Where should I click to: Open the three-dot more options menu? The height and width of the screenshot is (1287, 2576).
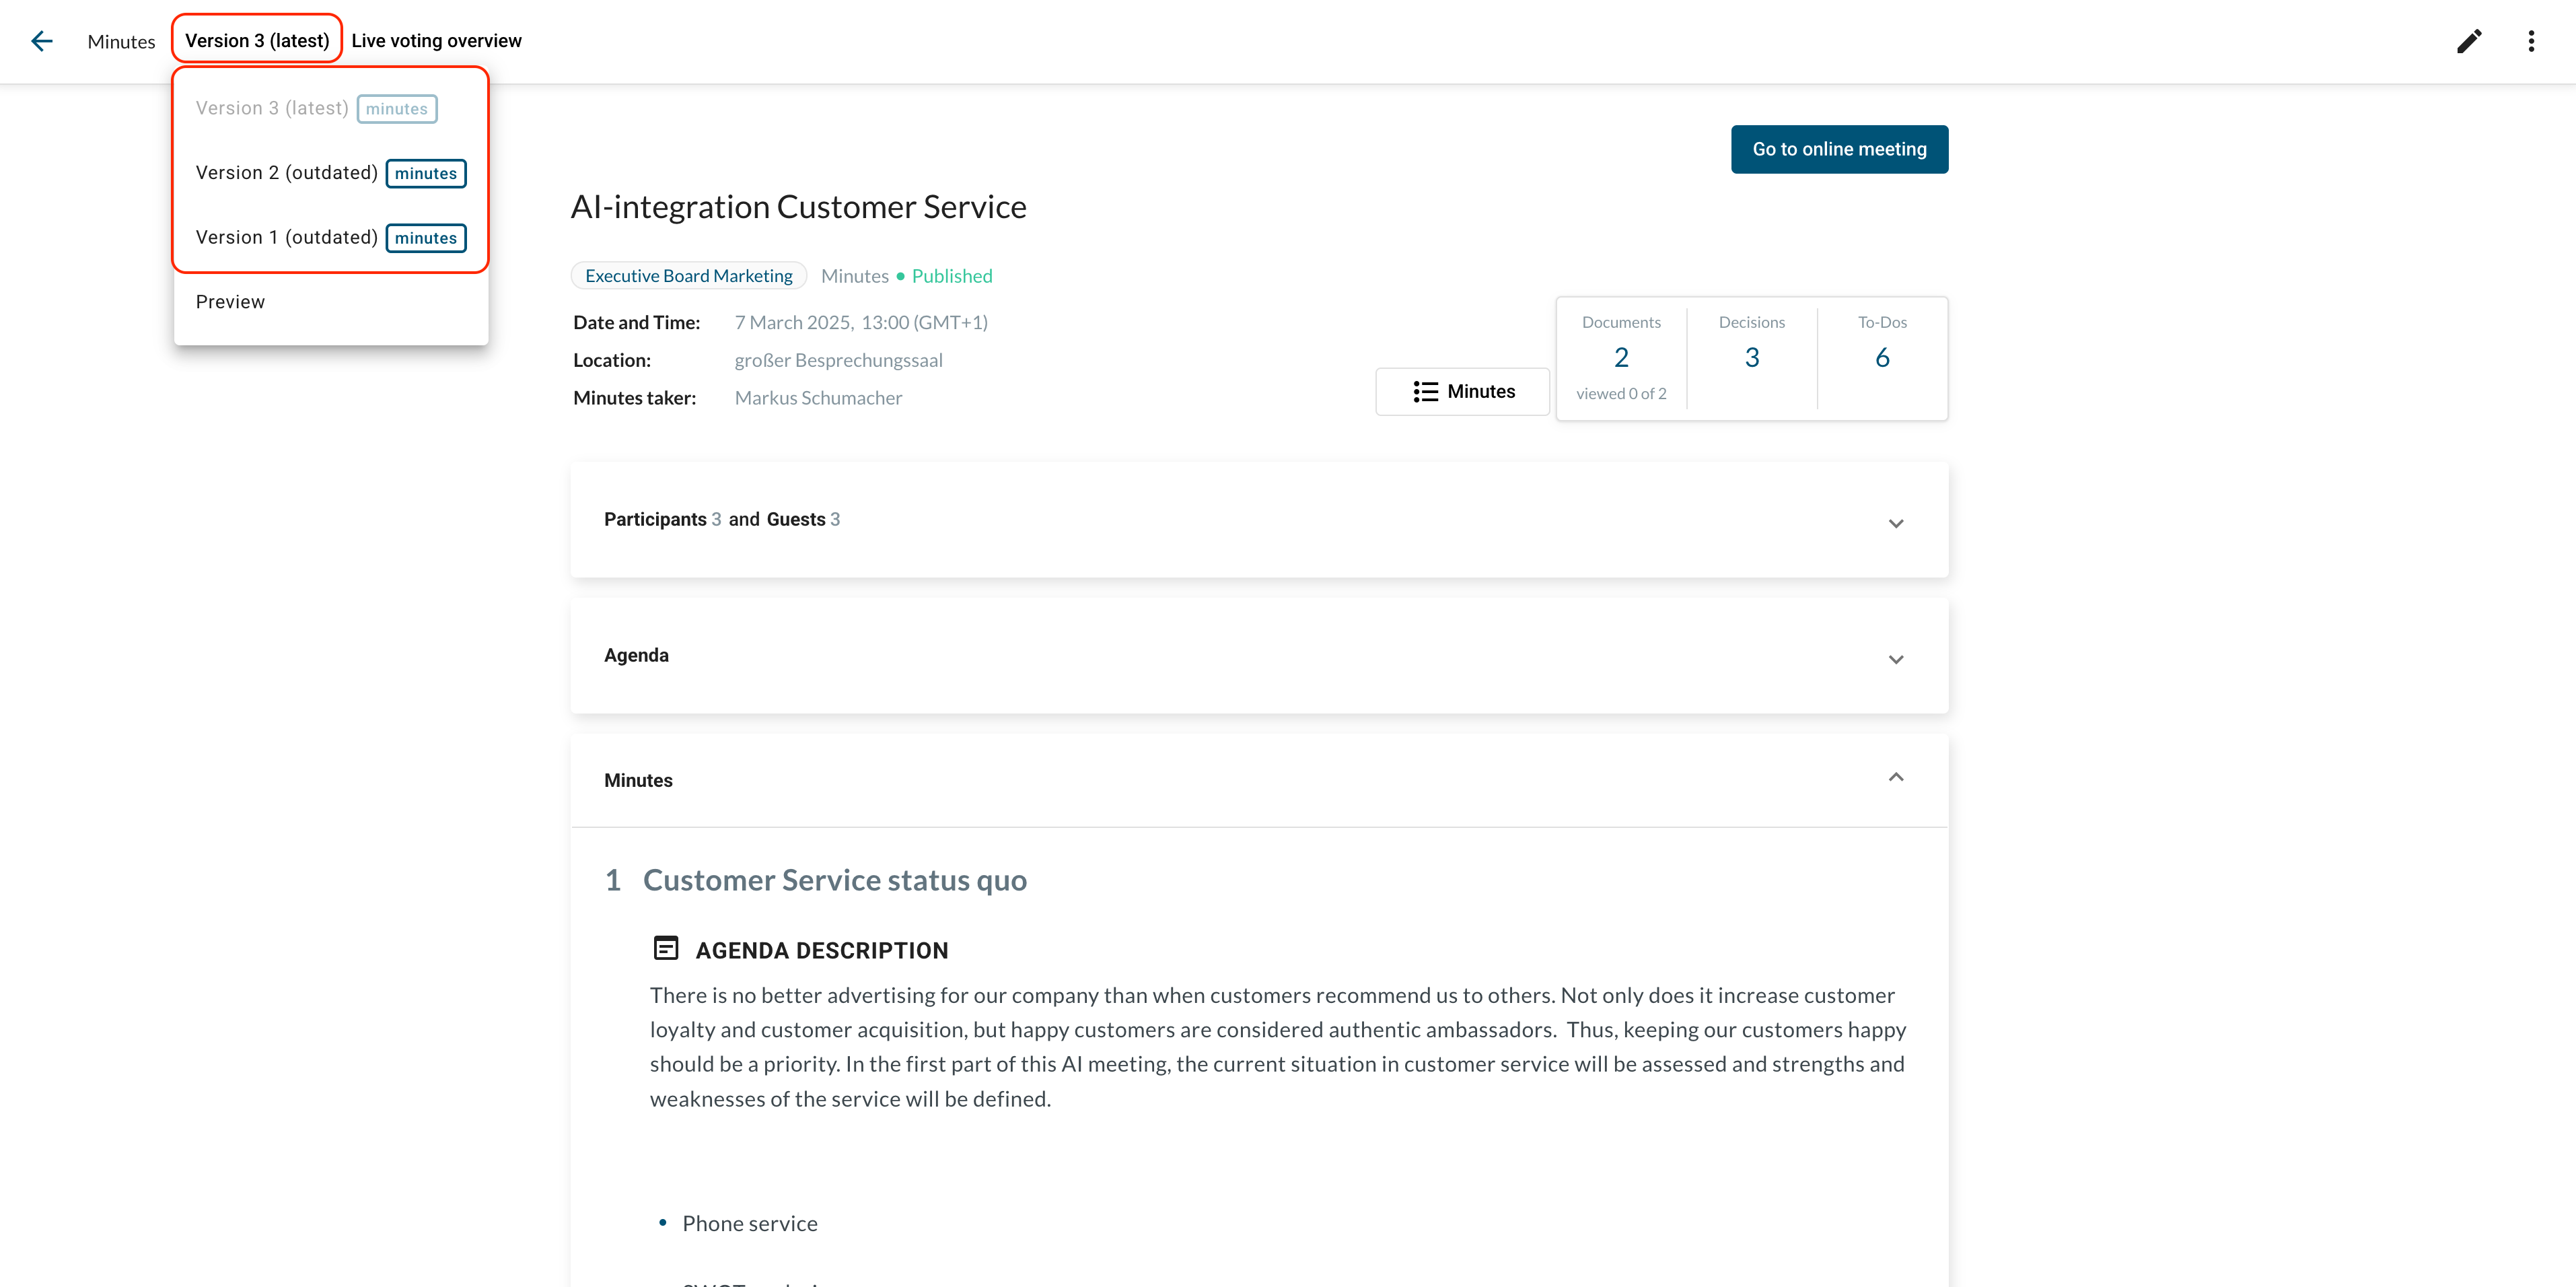click(2530, 41)
